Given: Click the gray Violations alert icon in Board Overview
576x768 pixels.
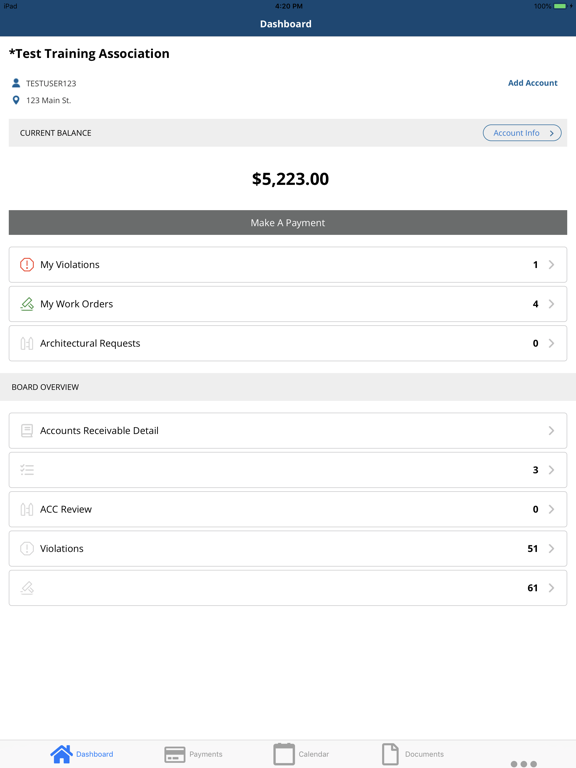Looking at the screenshot, I should (27, 549).
